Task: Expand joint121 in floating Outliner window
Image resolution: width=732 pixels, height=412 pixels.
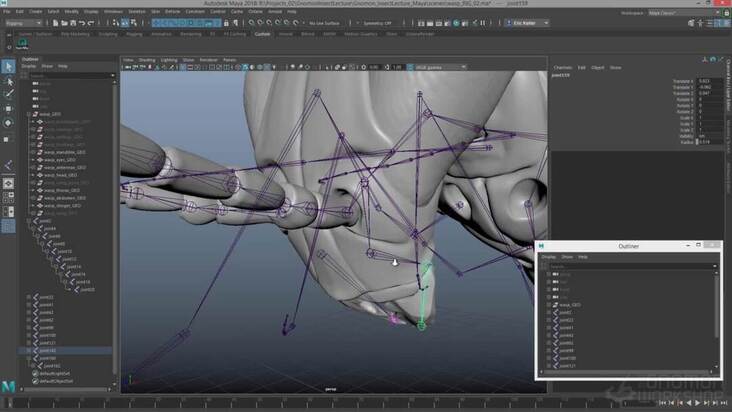Action: [549, 366]
